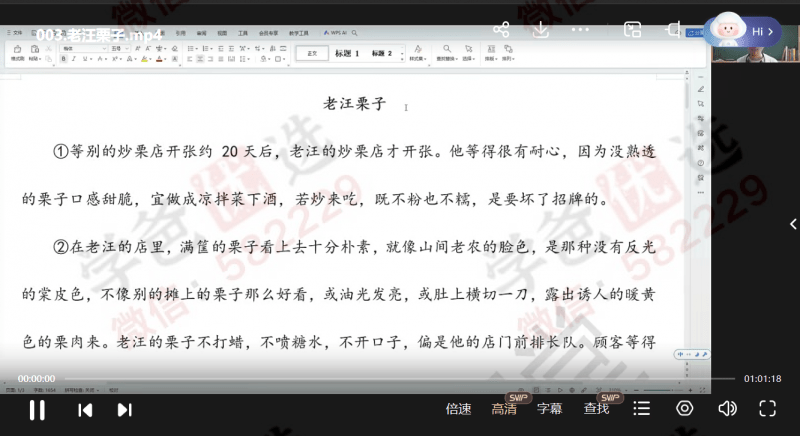Viewport: 800px width, 436px height.
Task: Increase paragraph indent
Action: click(231, 48)
